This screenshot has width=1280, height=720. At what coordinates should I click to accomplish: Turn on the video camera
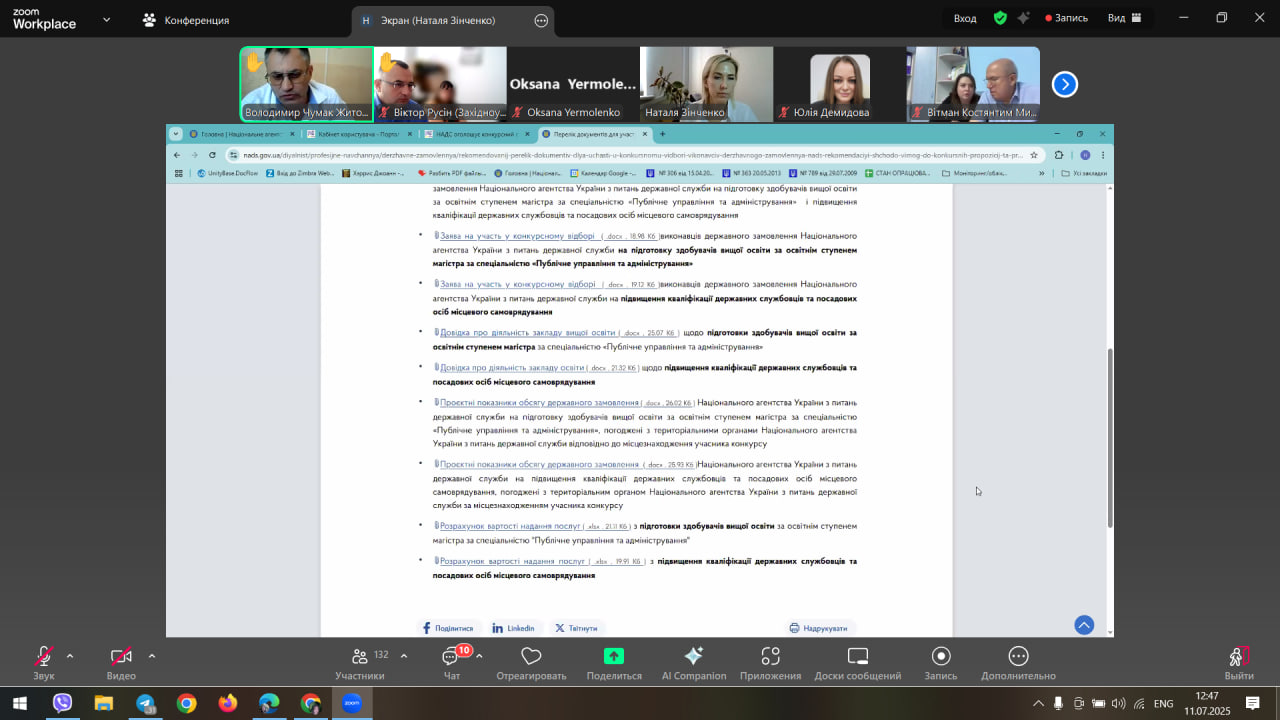click(121, 661)
